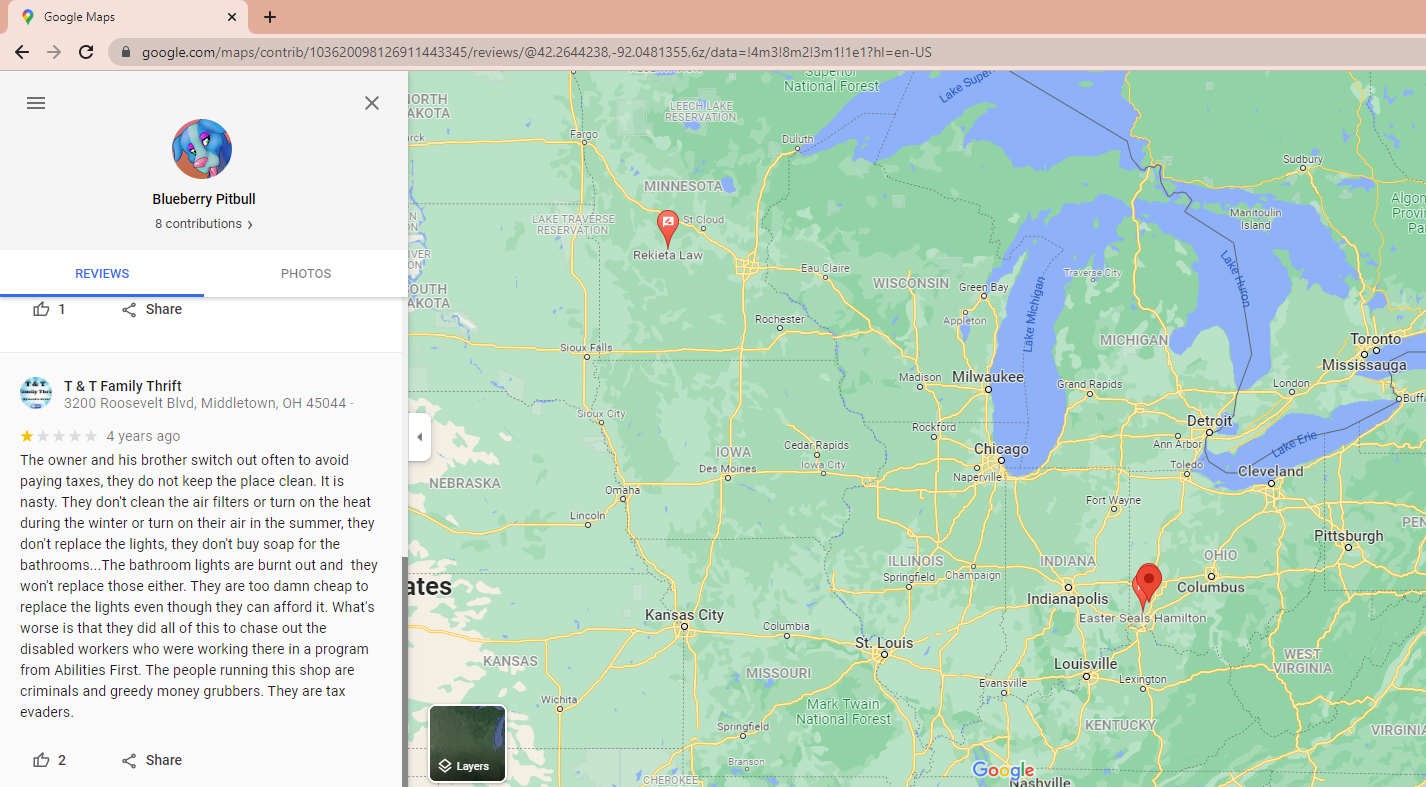Click the Kansas City label on map
The height and width of the screenshot is (787, 1426).
(x=684, y=615)
